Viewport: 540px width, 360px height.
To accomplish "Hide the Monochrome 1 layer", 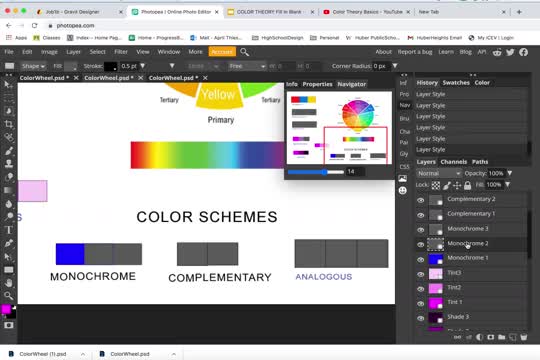I will 420,259.
